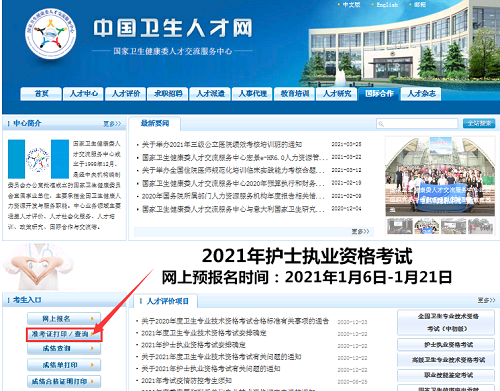Screen dimensions: 500x391
Task: Click the 网上报名 button
Action: pyautogui.click(x=64, y=319)
